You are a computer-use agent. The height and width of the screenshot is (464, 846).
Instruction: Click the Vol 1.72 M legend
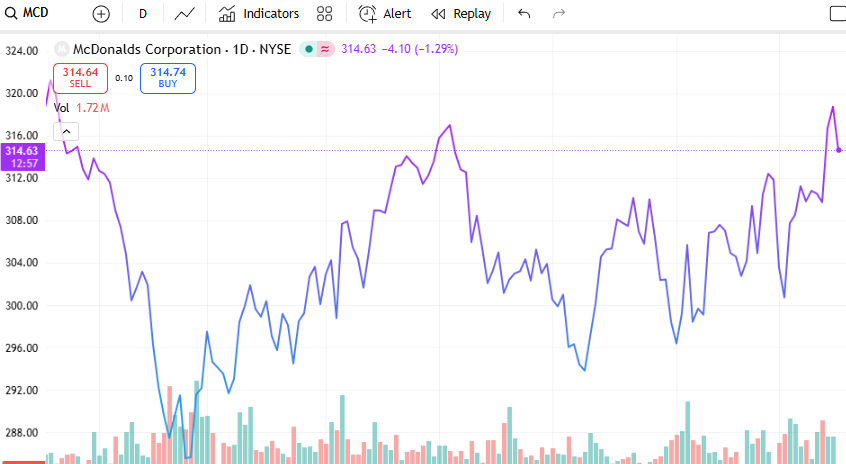click(81, 108)
